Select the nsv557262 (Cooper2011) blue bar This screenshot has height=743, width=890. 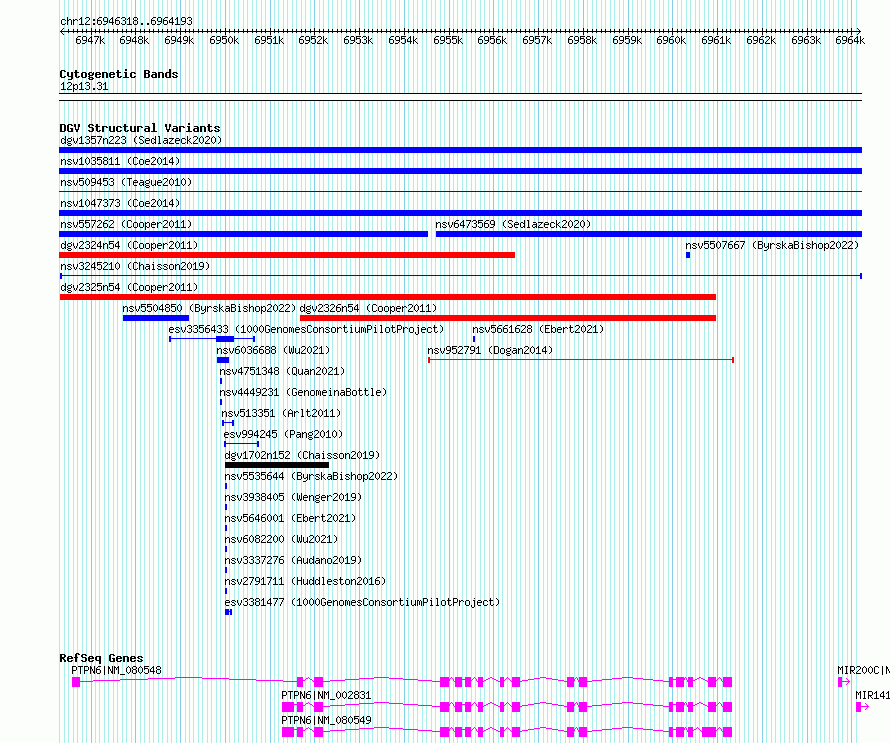coord(244,234)
